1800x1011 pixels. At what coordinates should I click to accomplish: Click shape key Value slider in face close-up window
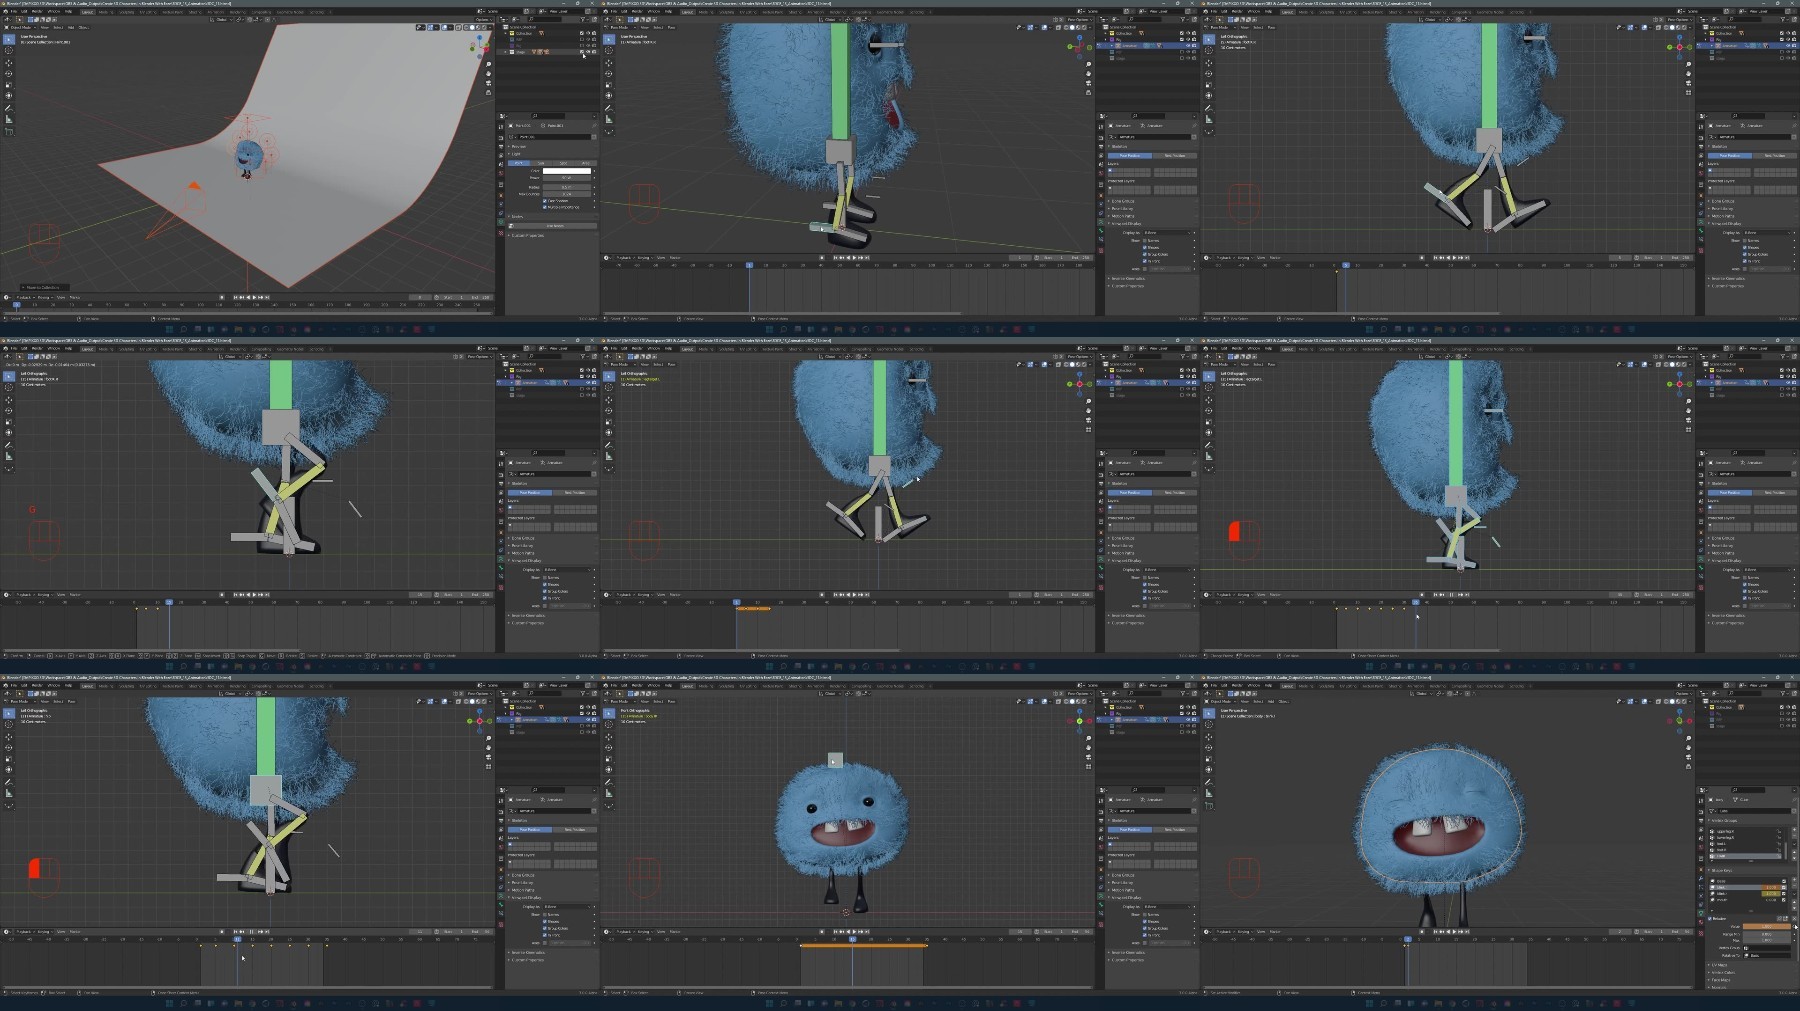(1766, 926)
